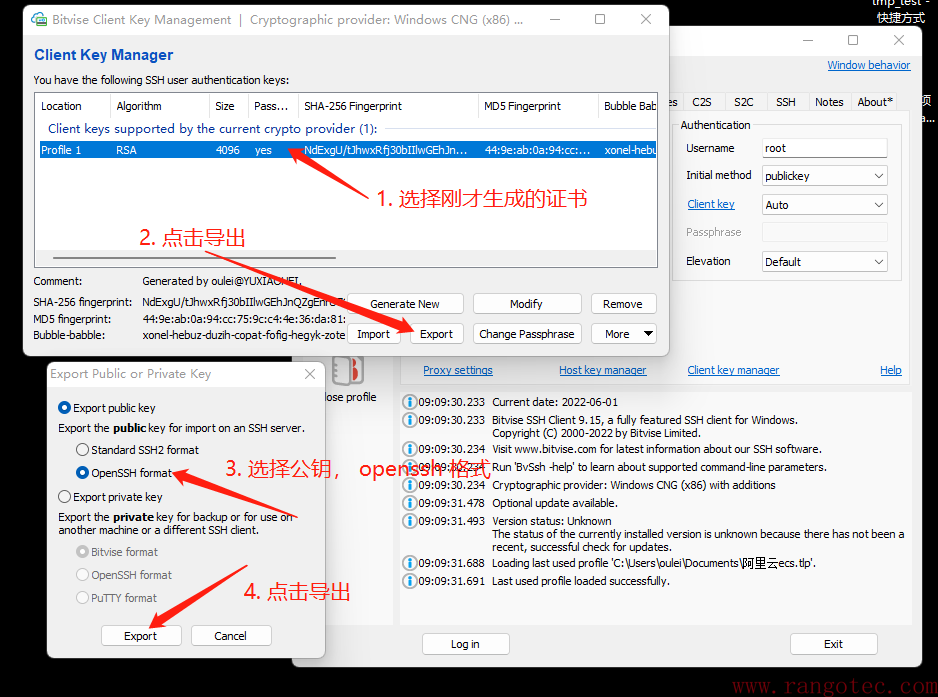Click the Bitvise key management title icon
Screen dimensions: 938x697
point(39,19)
